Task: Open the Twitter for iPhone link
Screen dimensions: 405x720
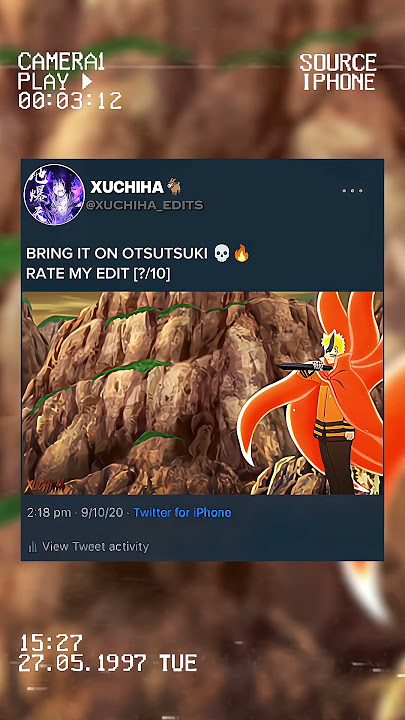Action: (182, 512)
